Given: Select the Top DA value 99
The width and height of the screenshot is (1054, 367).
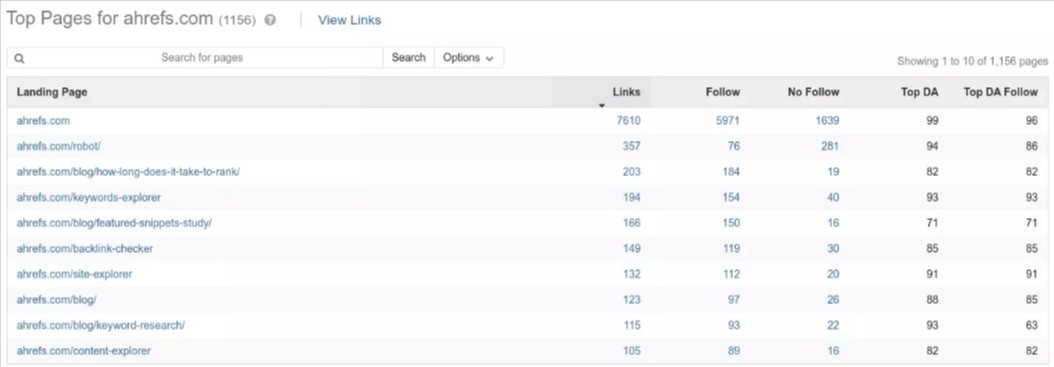Looking at the screenshot, I should (x=932, y=121).
